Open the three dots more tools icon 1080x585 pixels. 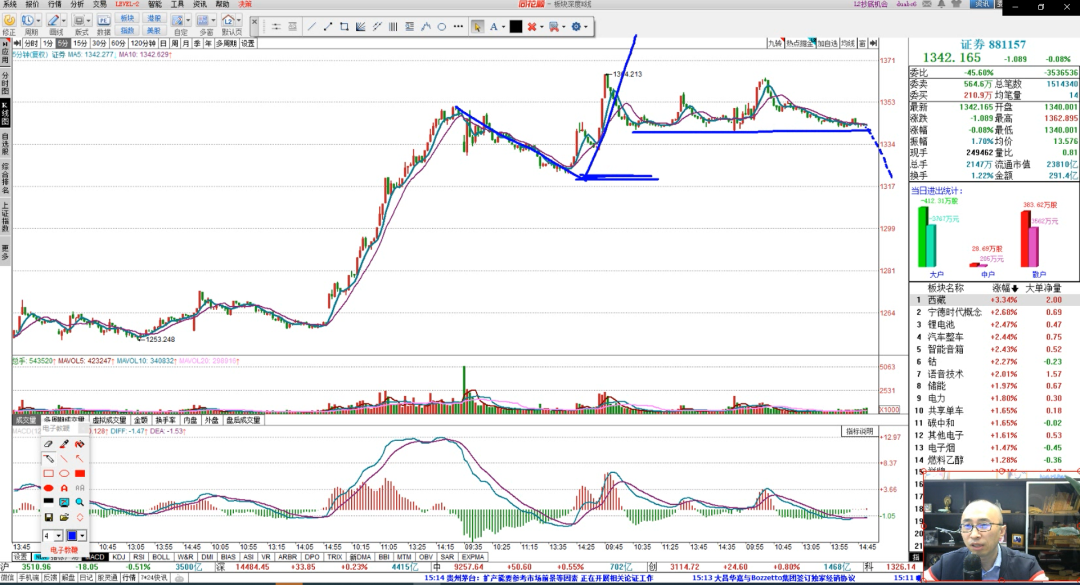458,27
